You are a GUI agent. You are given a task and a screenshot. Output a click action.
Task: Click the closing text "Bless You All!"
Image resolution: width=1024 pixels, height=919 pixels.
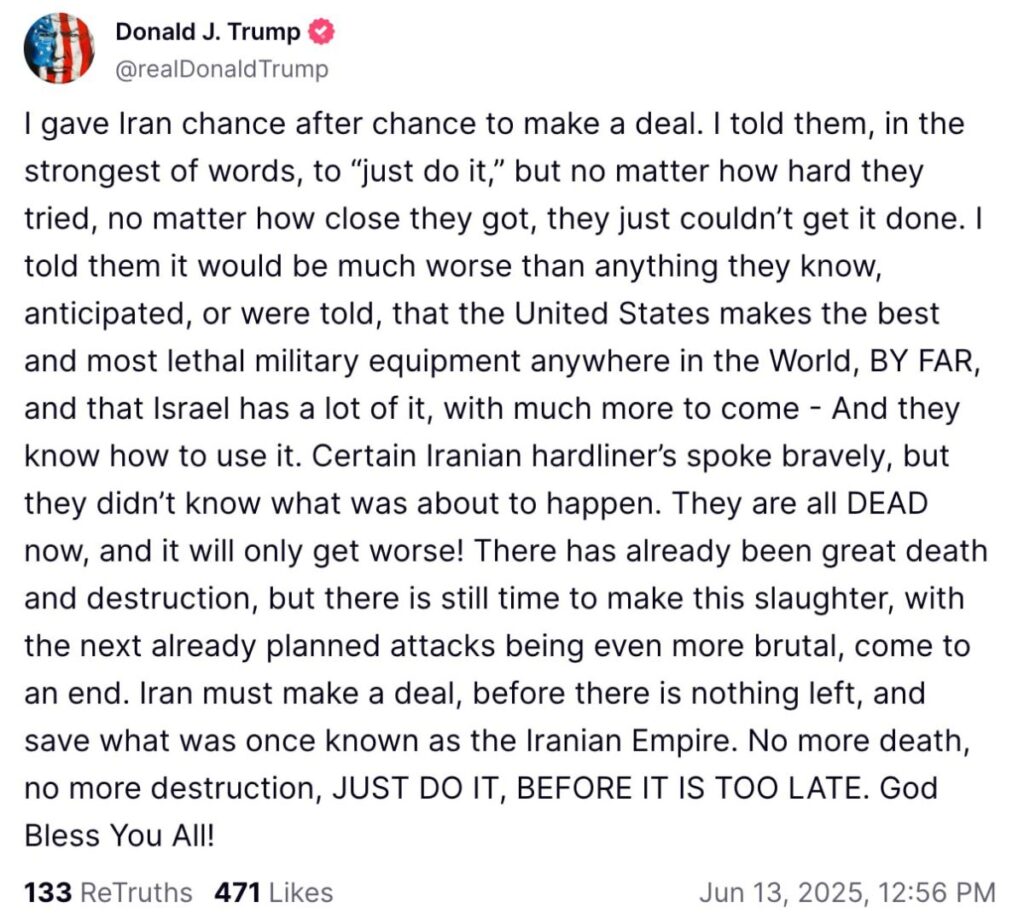[119, 835]
